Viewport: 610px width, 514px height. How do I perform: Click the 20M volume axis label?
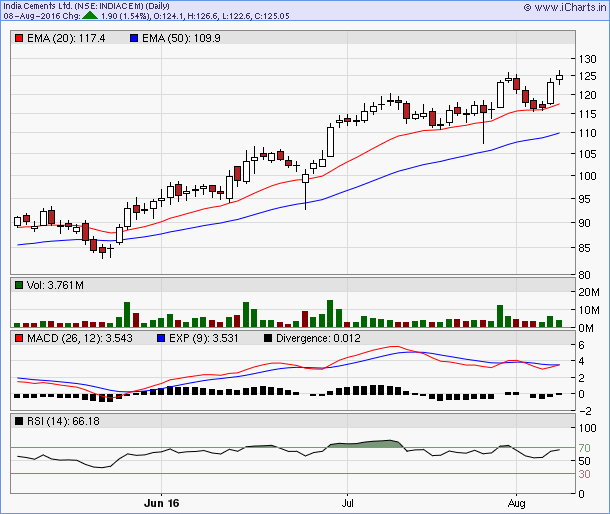point(589,292)
